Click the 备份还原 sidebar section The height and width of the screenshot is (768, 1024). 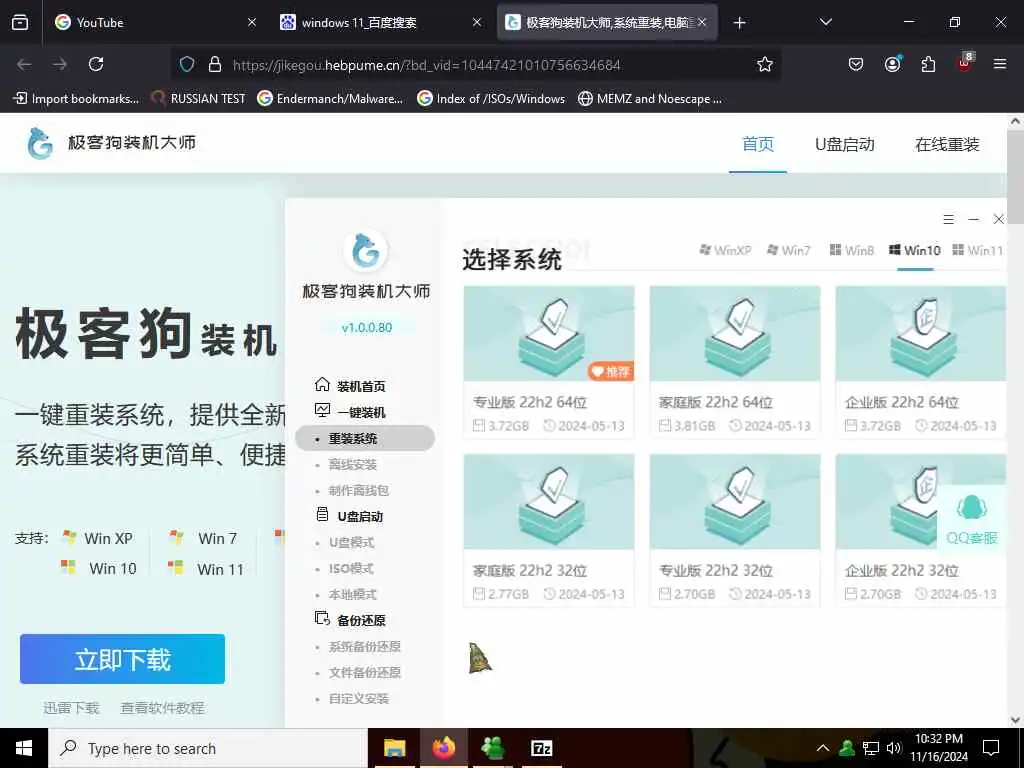tap(350, 620)
